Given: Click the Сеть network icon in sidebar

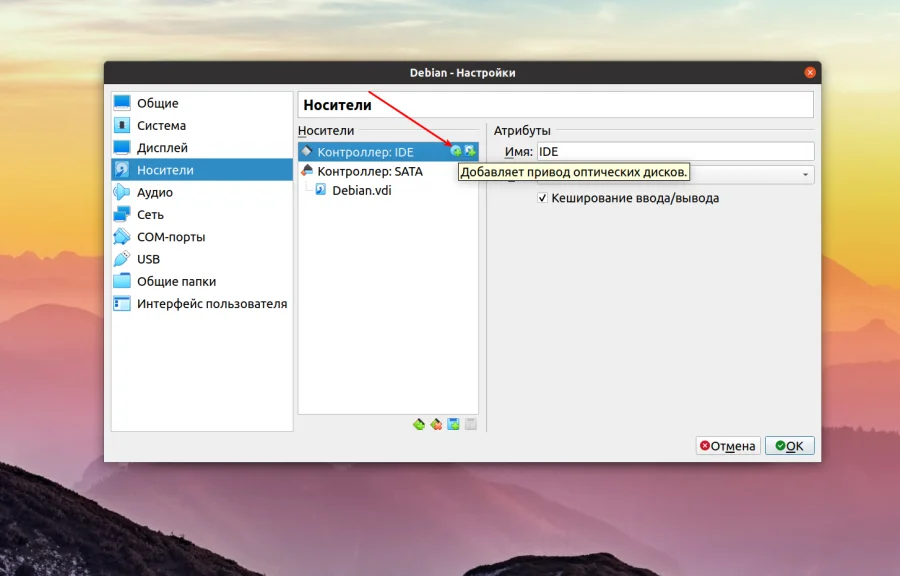Looking at the screenshot, I should 122,214.
